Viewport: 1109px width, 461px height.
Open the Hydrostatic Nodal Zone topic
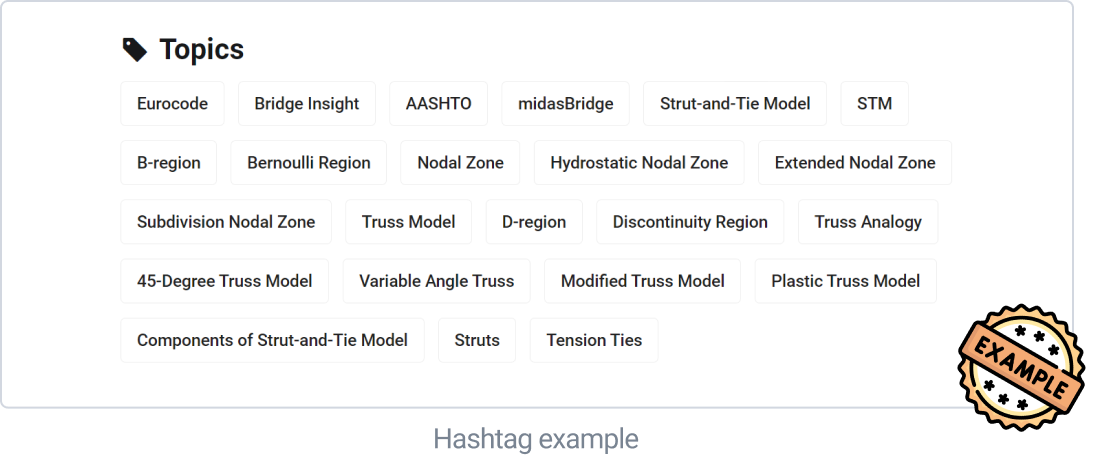coord(639,163)
